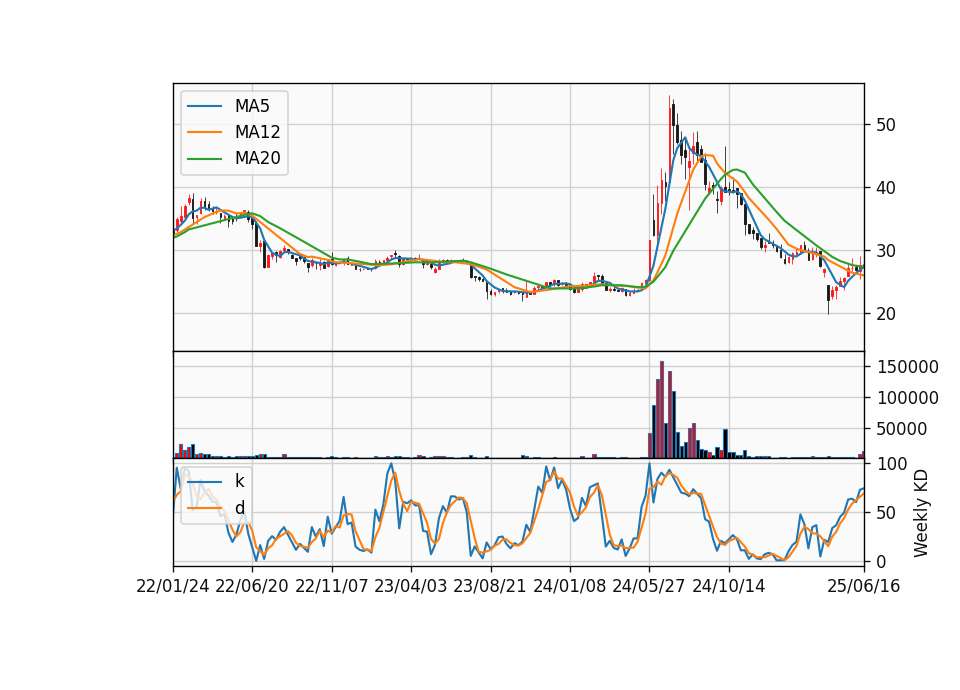Screen dimensions: 960x690
Task: Click the 22/06/20 date axis label
Action: pyautogui.click(x=252, y=587)
